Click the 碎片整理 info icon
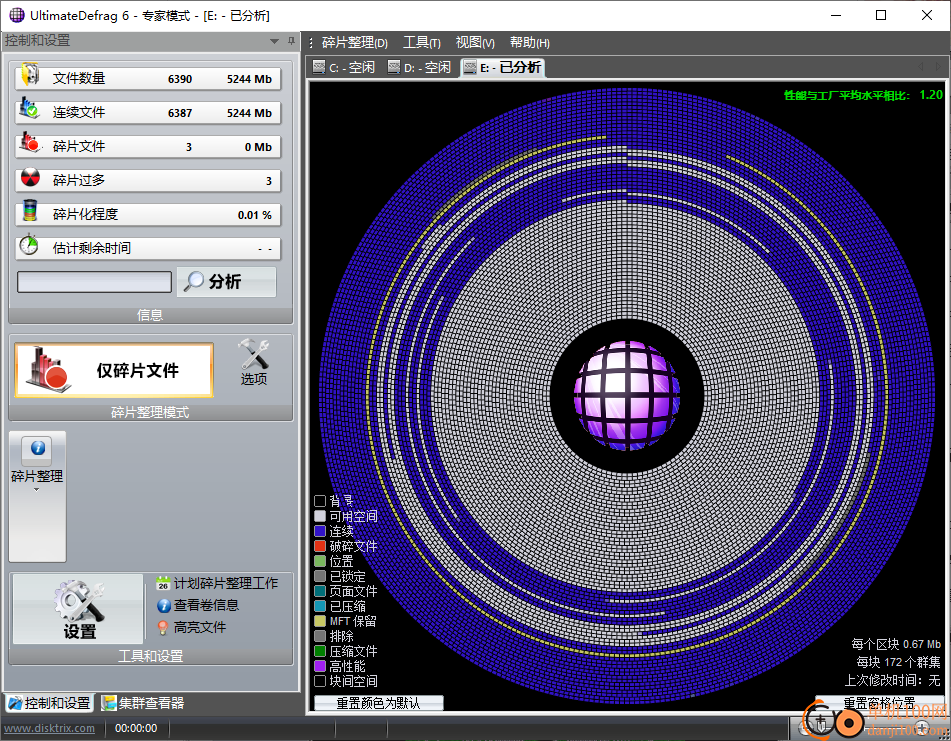Viewport: 951px width, 741px height. point(38,448)
